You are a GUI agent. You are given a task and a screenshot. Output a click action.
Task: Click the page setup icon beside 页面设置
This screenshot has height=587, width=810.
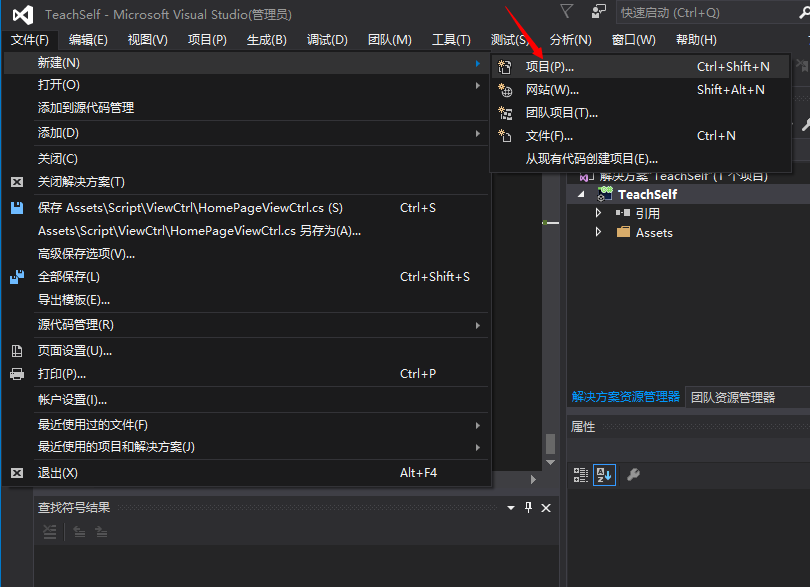tap(17, 351)
